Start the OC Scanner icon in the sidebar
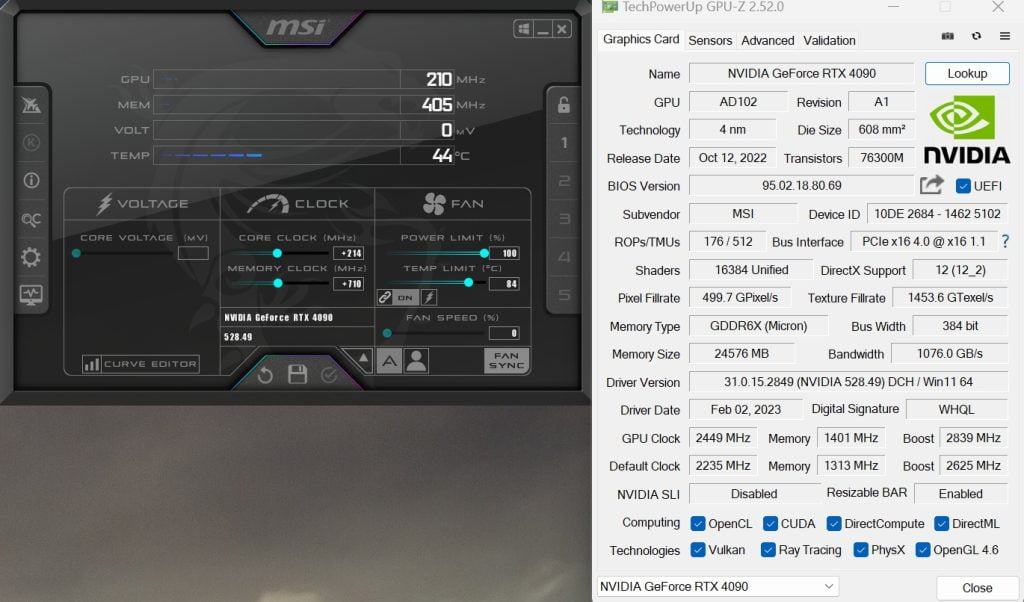The image size is (1024, 602). point(31,219)
